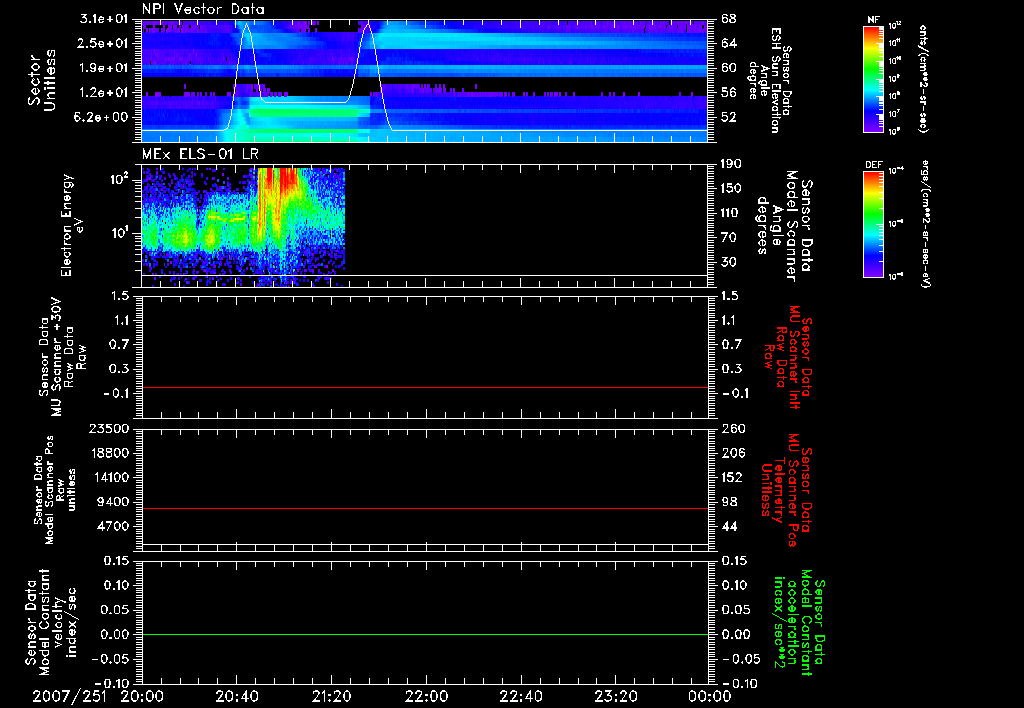Click the red line in Model Scanner Pos panel
Screen dimensions: 1024x708
pyautogui.click(x=425, y=508)
